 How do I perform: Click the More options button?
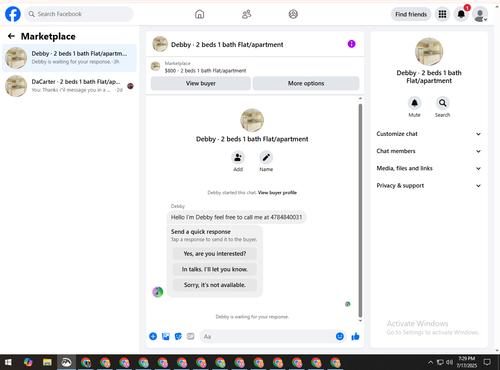tap(306, 83)
